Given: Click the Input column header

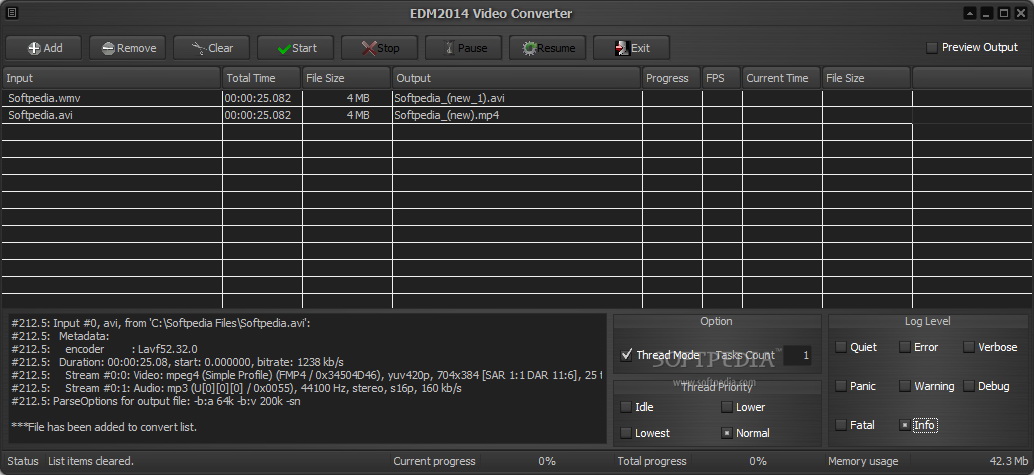Looking at the screenshot, I should [x=111, y=78].
